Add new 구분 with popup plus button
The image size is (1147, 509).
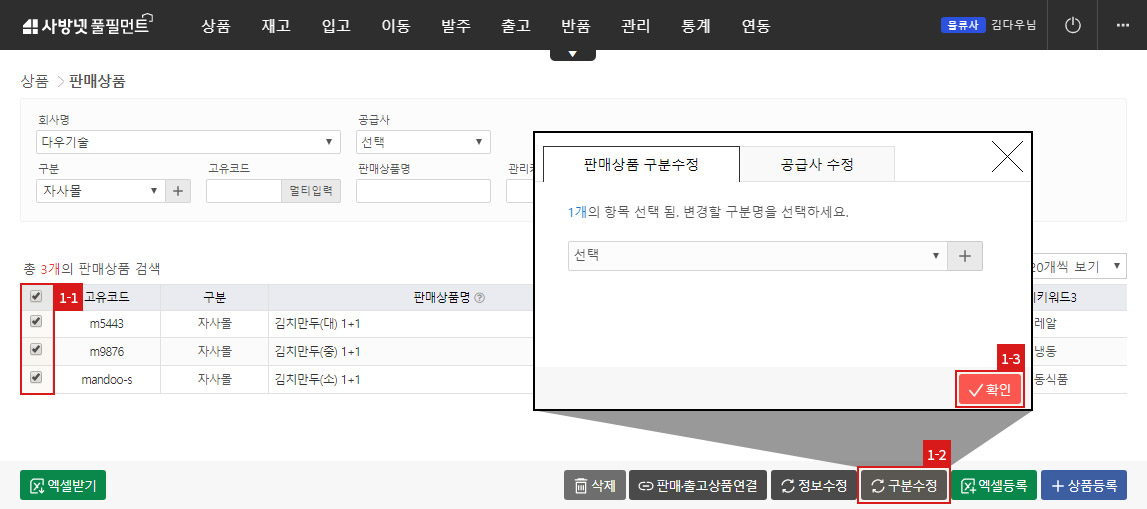coord(965,256)
